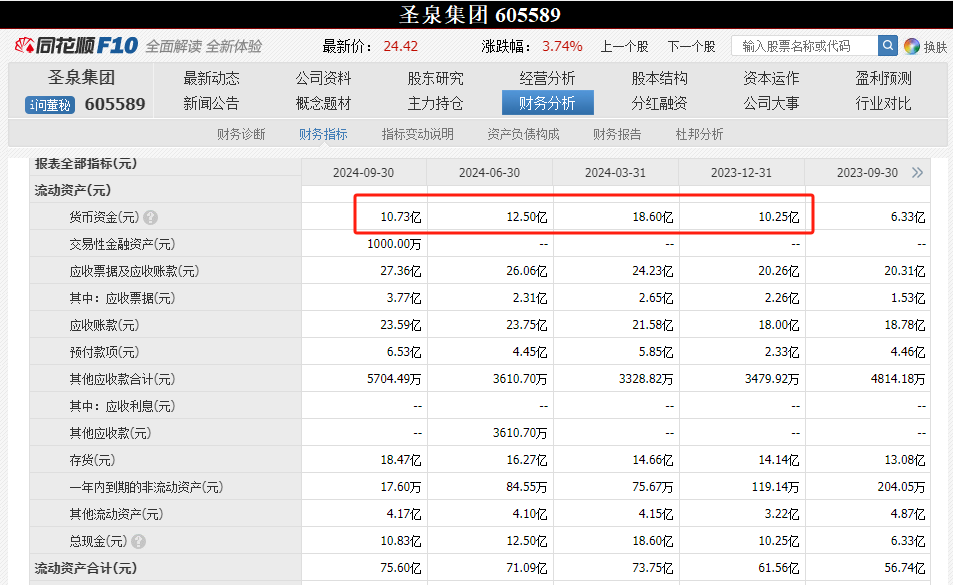This screenshot has height=585, width=953.
Task: Open 经营分析 tab
Action: (547, 78)
